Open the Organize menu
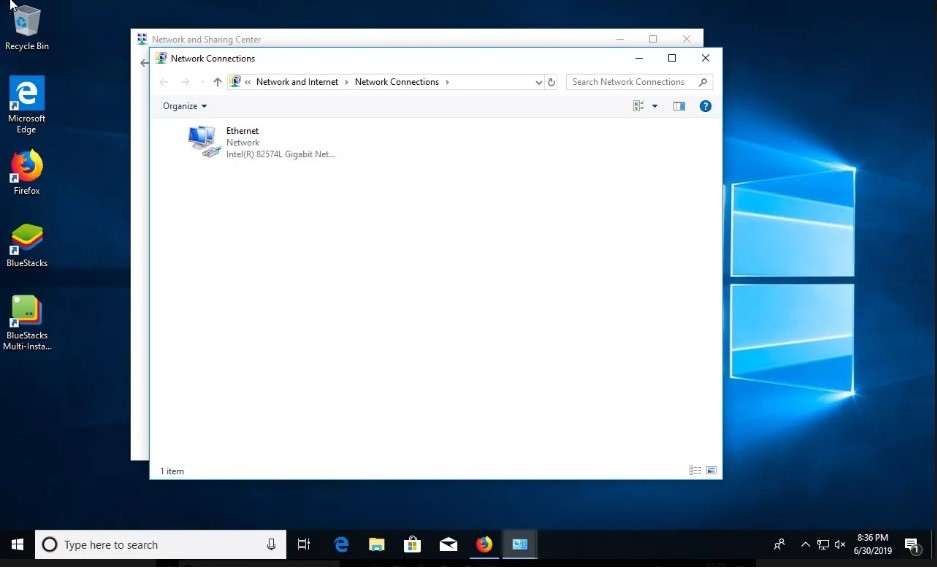This screenshot has width=937, height=569. point(185,106)
